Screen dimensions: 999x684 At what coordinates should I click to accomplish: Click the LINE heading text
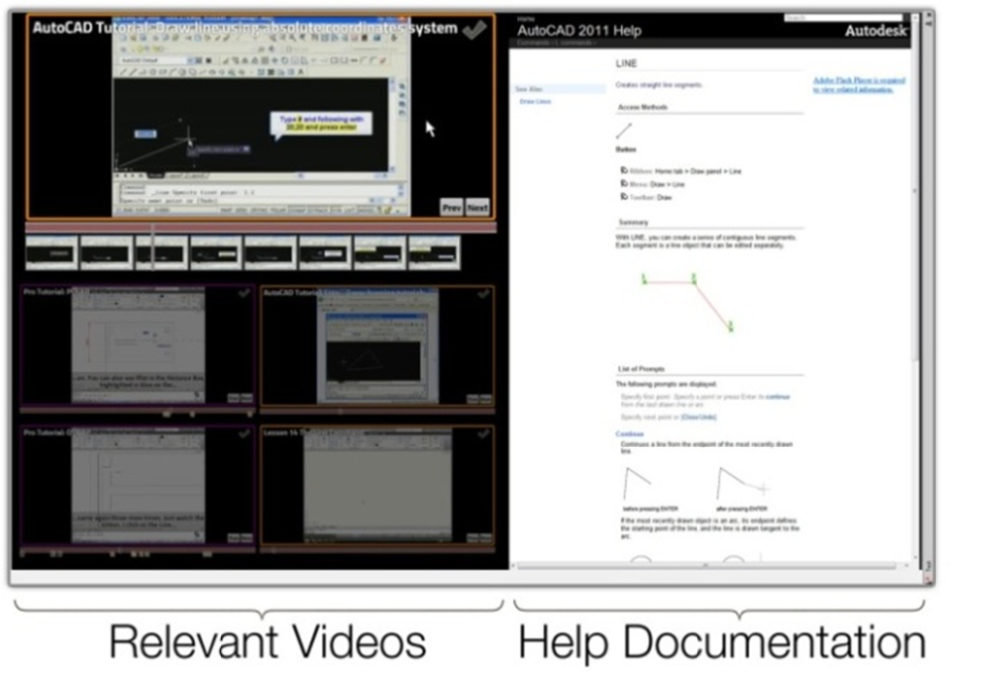tap(626, 63)
